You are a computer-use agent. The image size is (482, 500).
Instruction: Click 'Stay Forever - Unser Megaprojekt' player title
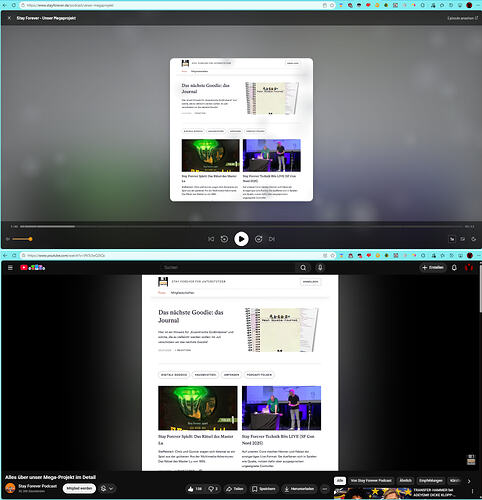tap(46, 18)
